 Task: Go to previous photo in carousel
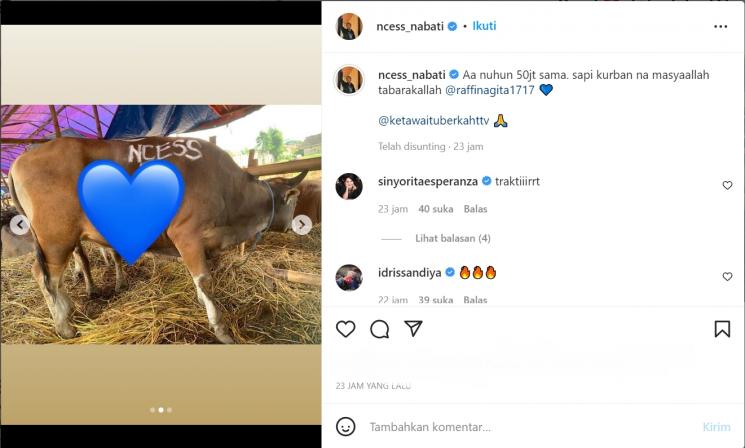coord(19,225)
